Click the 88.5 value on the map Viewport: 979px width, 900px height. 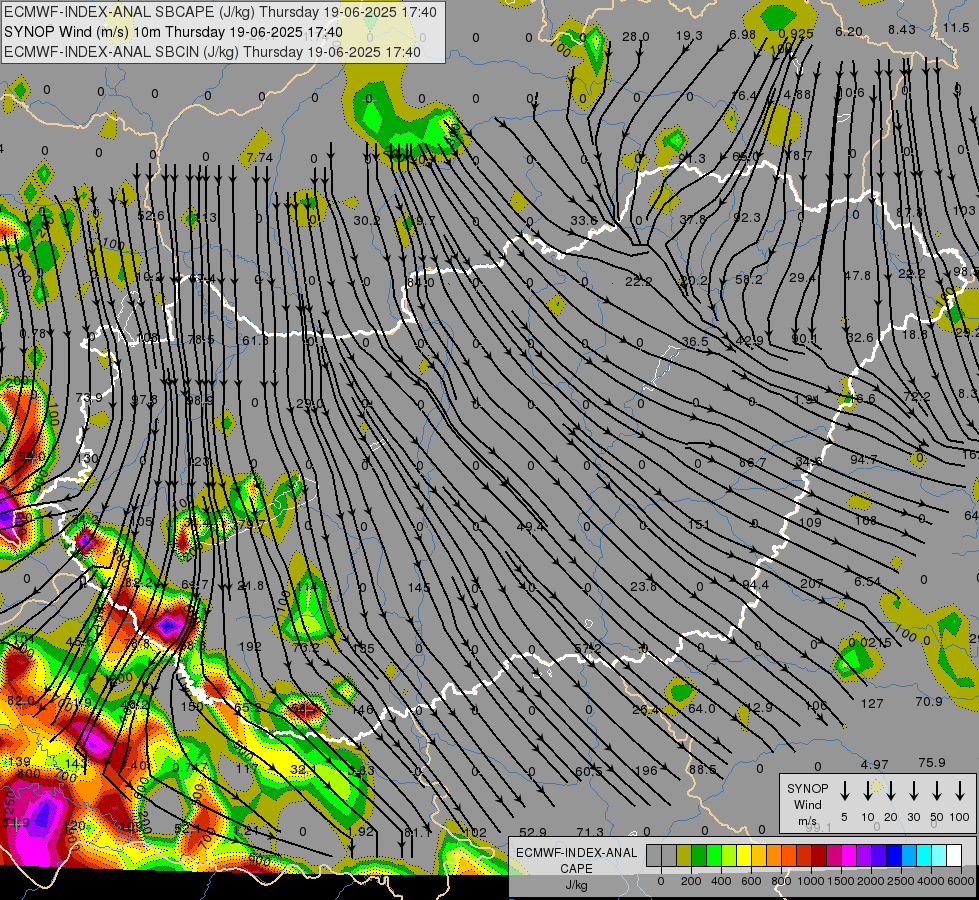(702, 769)
